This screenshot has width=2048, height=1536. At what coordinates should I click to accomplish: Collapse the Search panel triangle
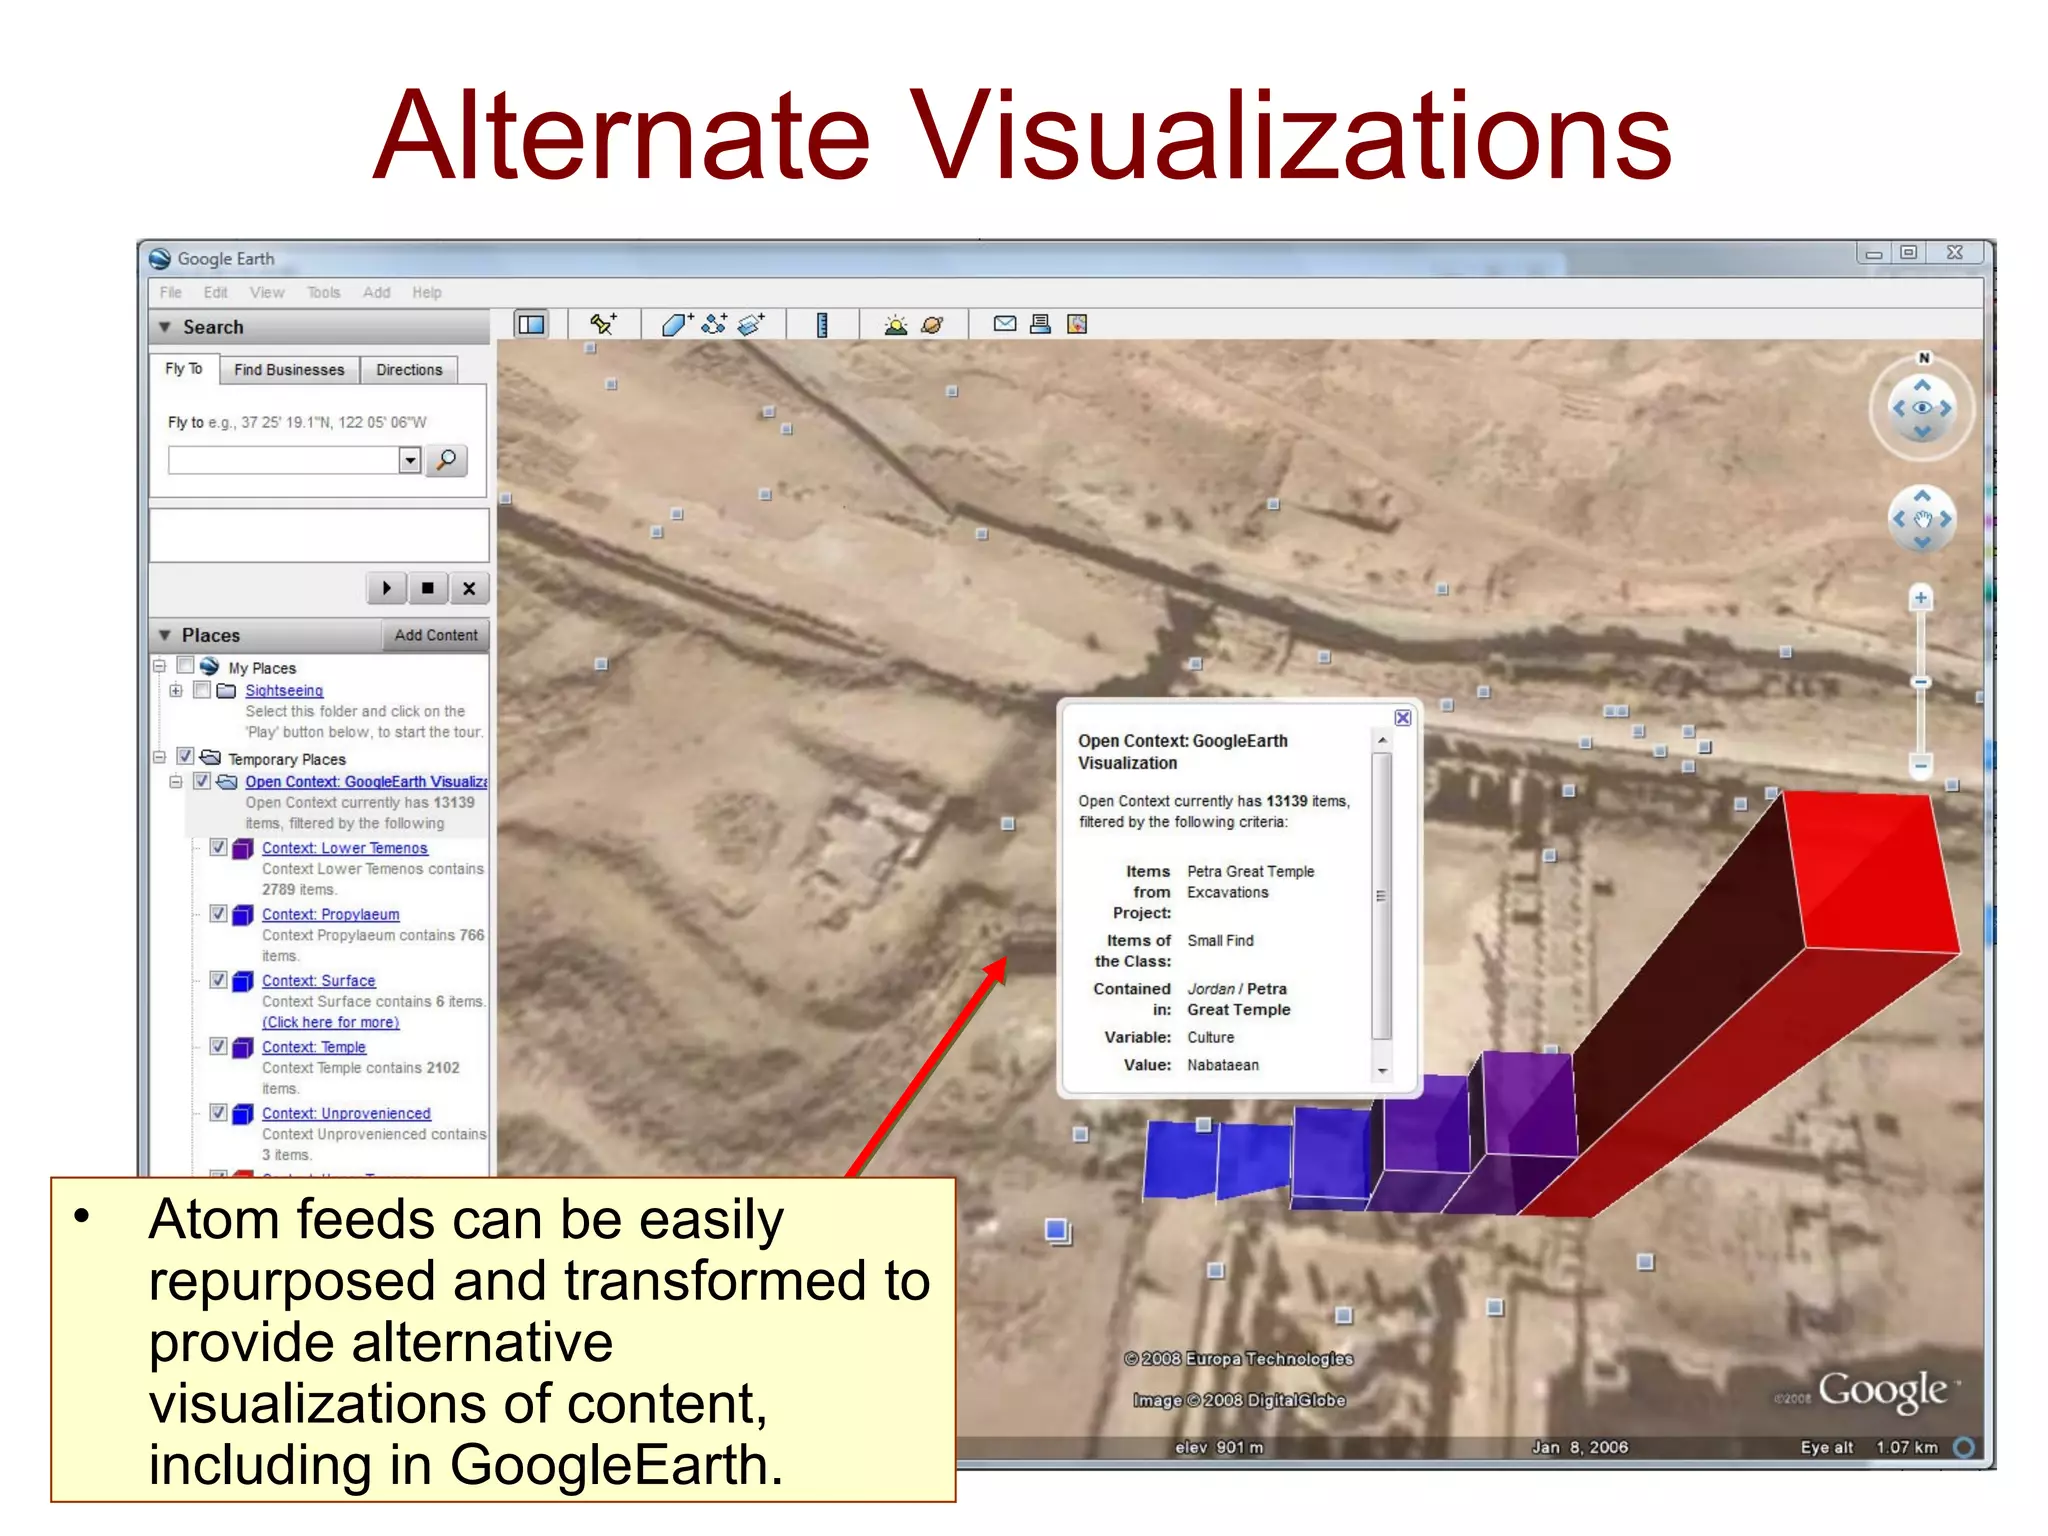pos(165,327)
